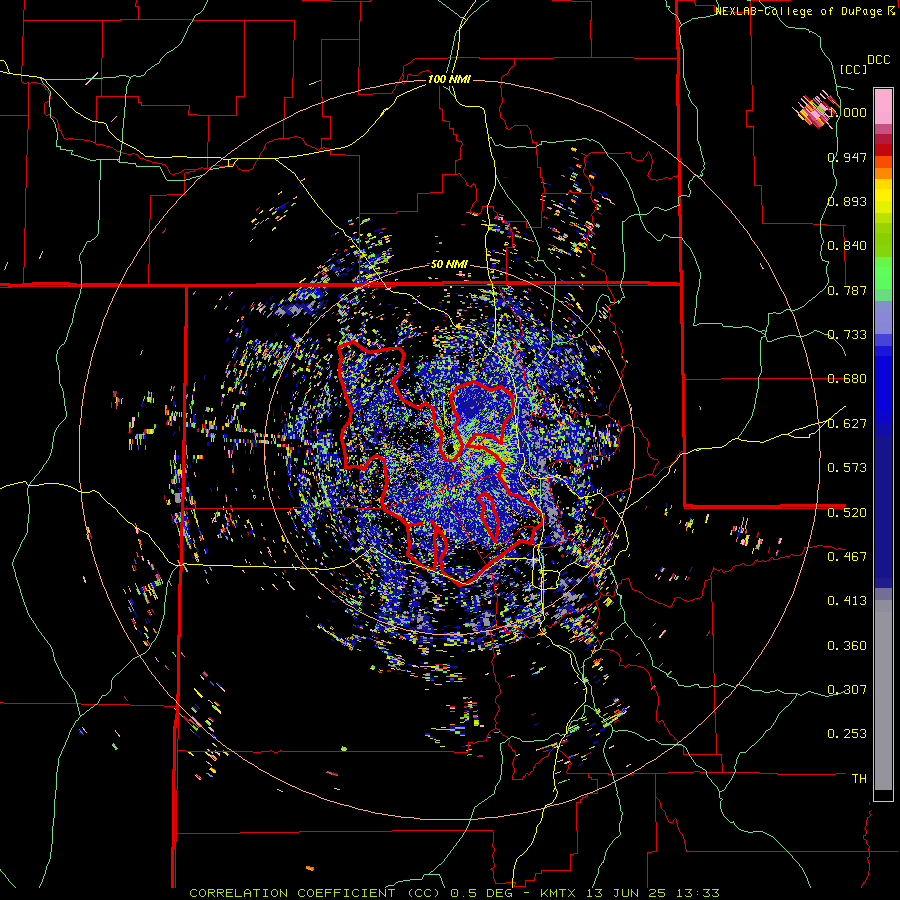The height and width of the screenshot is (900, 900).
Task: Click the 0.947 legend value
Action: point(847,157)
